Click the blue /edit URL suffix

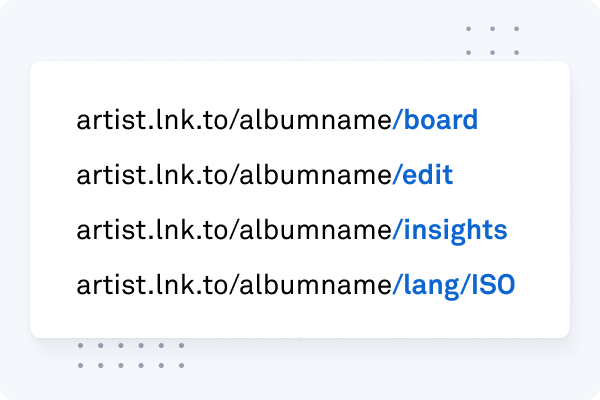coord(422,175)
